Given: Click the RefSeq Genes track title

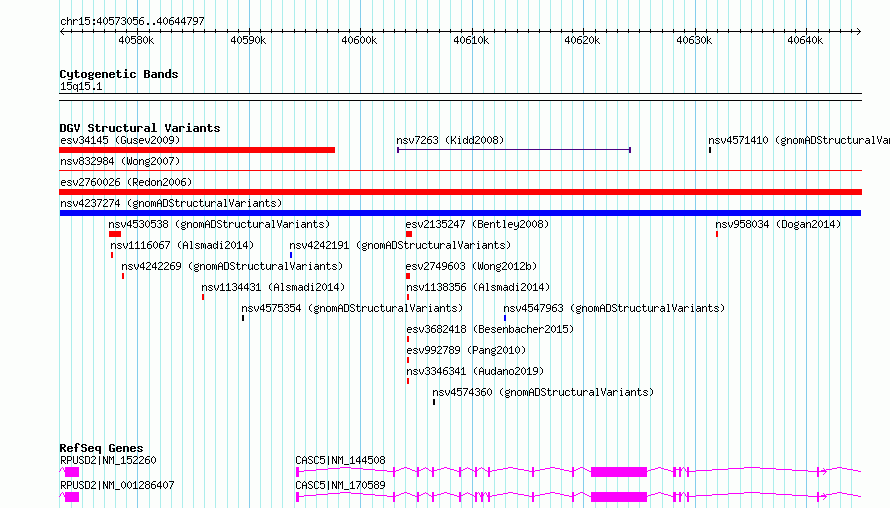Looking at the screenshot, I should [101, 448].
